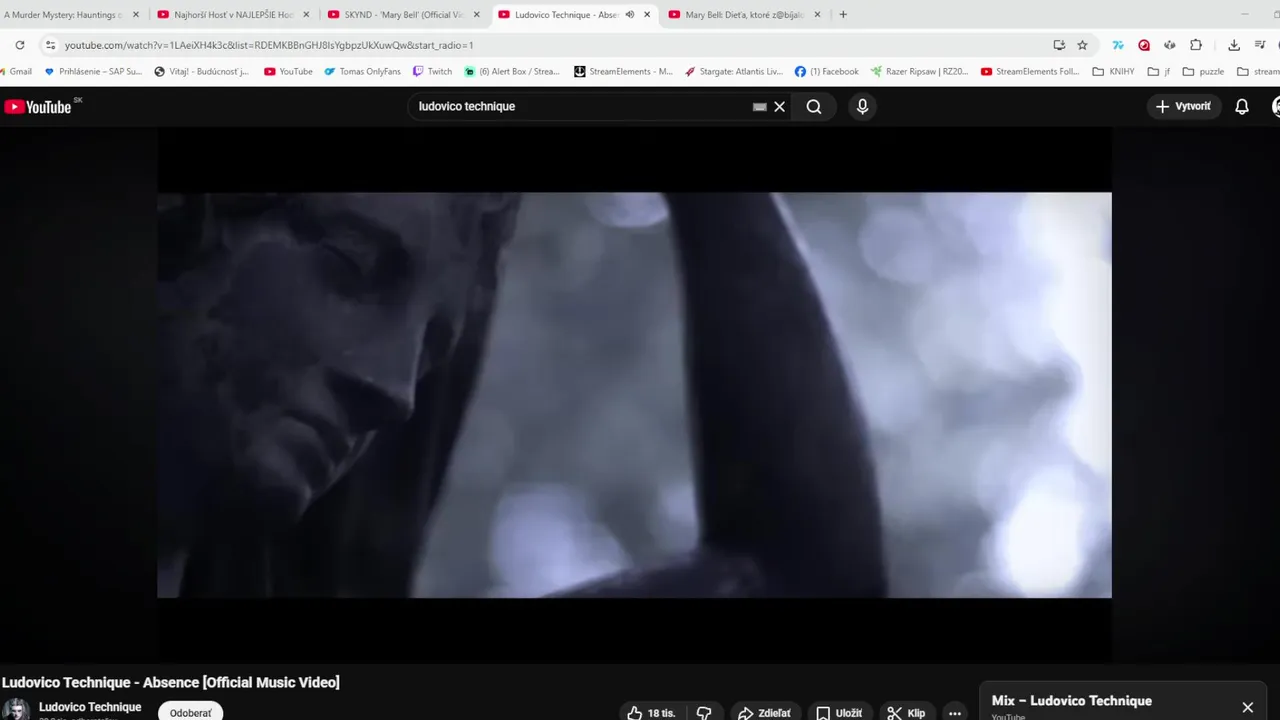Open the notifications bell
This screenshot has width=1280, height=720.
1242,107
